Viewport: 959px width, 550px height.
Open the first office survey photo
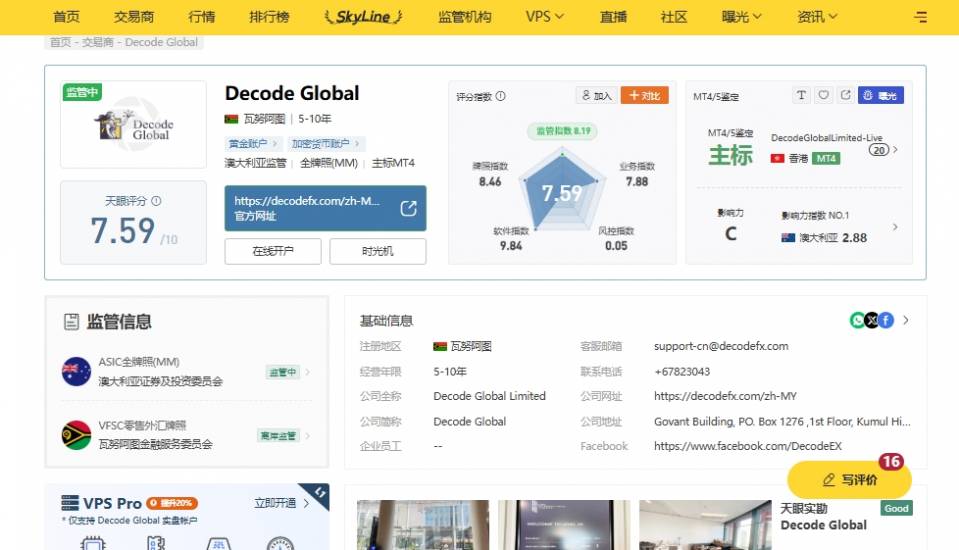coord(423,525)
